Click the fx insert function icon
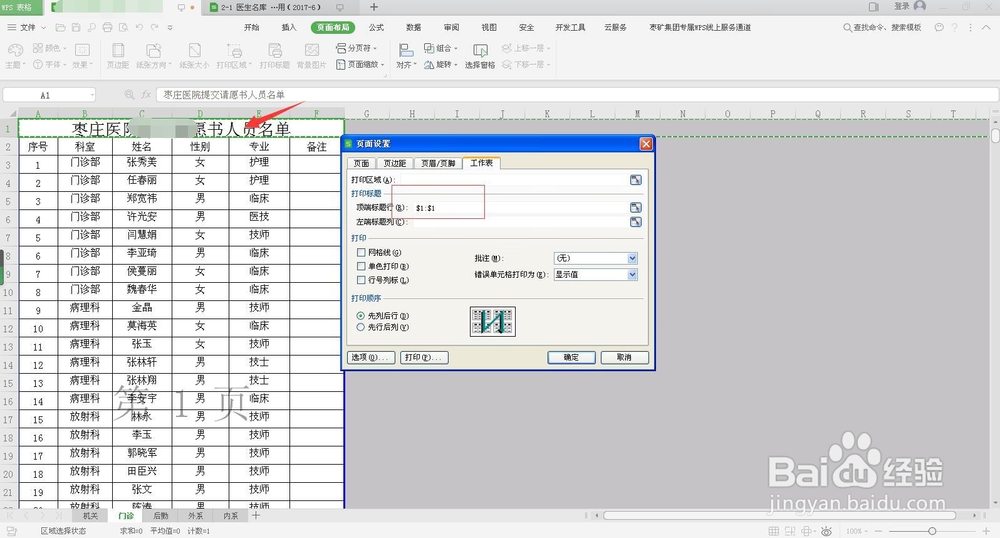Image resolution: width=1000 pixels, height=538 pixels. click(x=146, y=94)
